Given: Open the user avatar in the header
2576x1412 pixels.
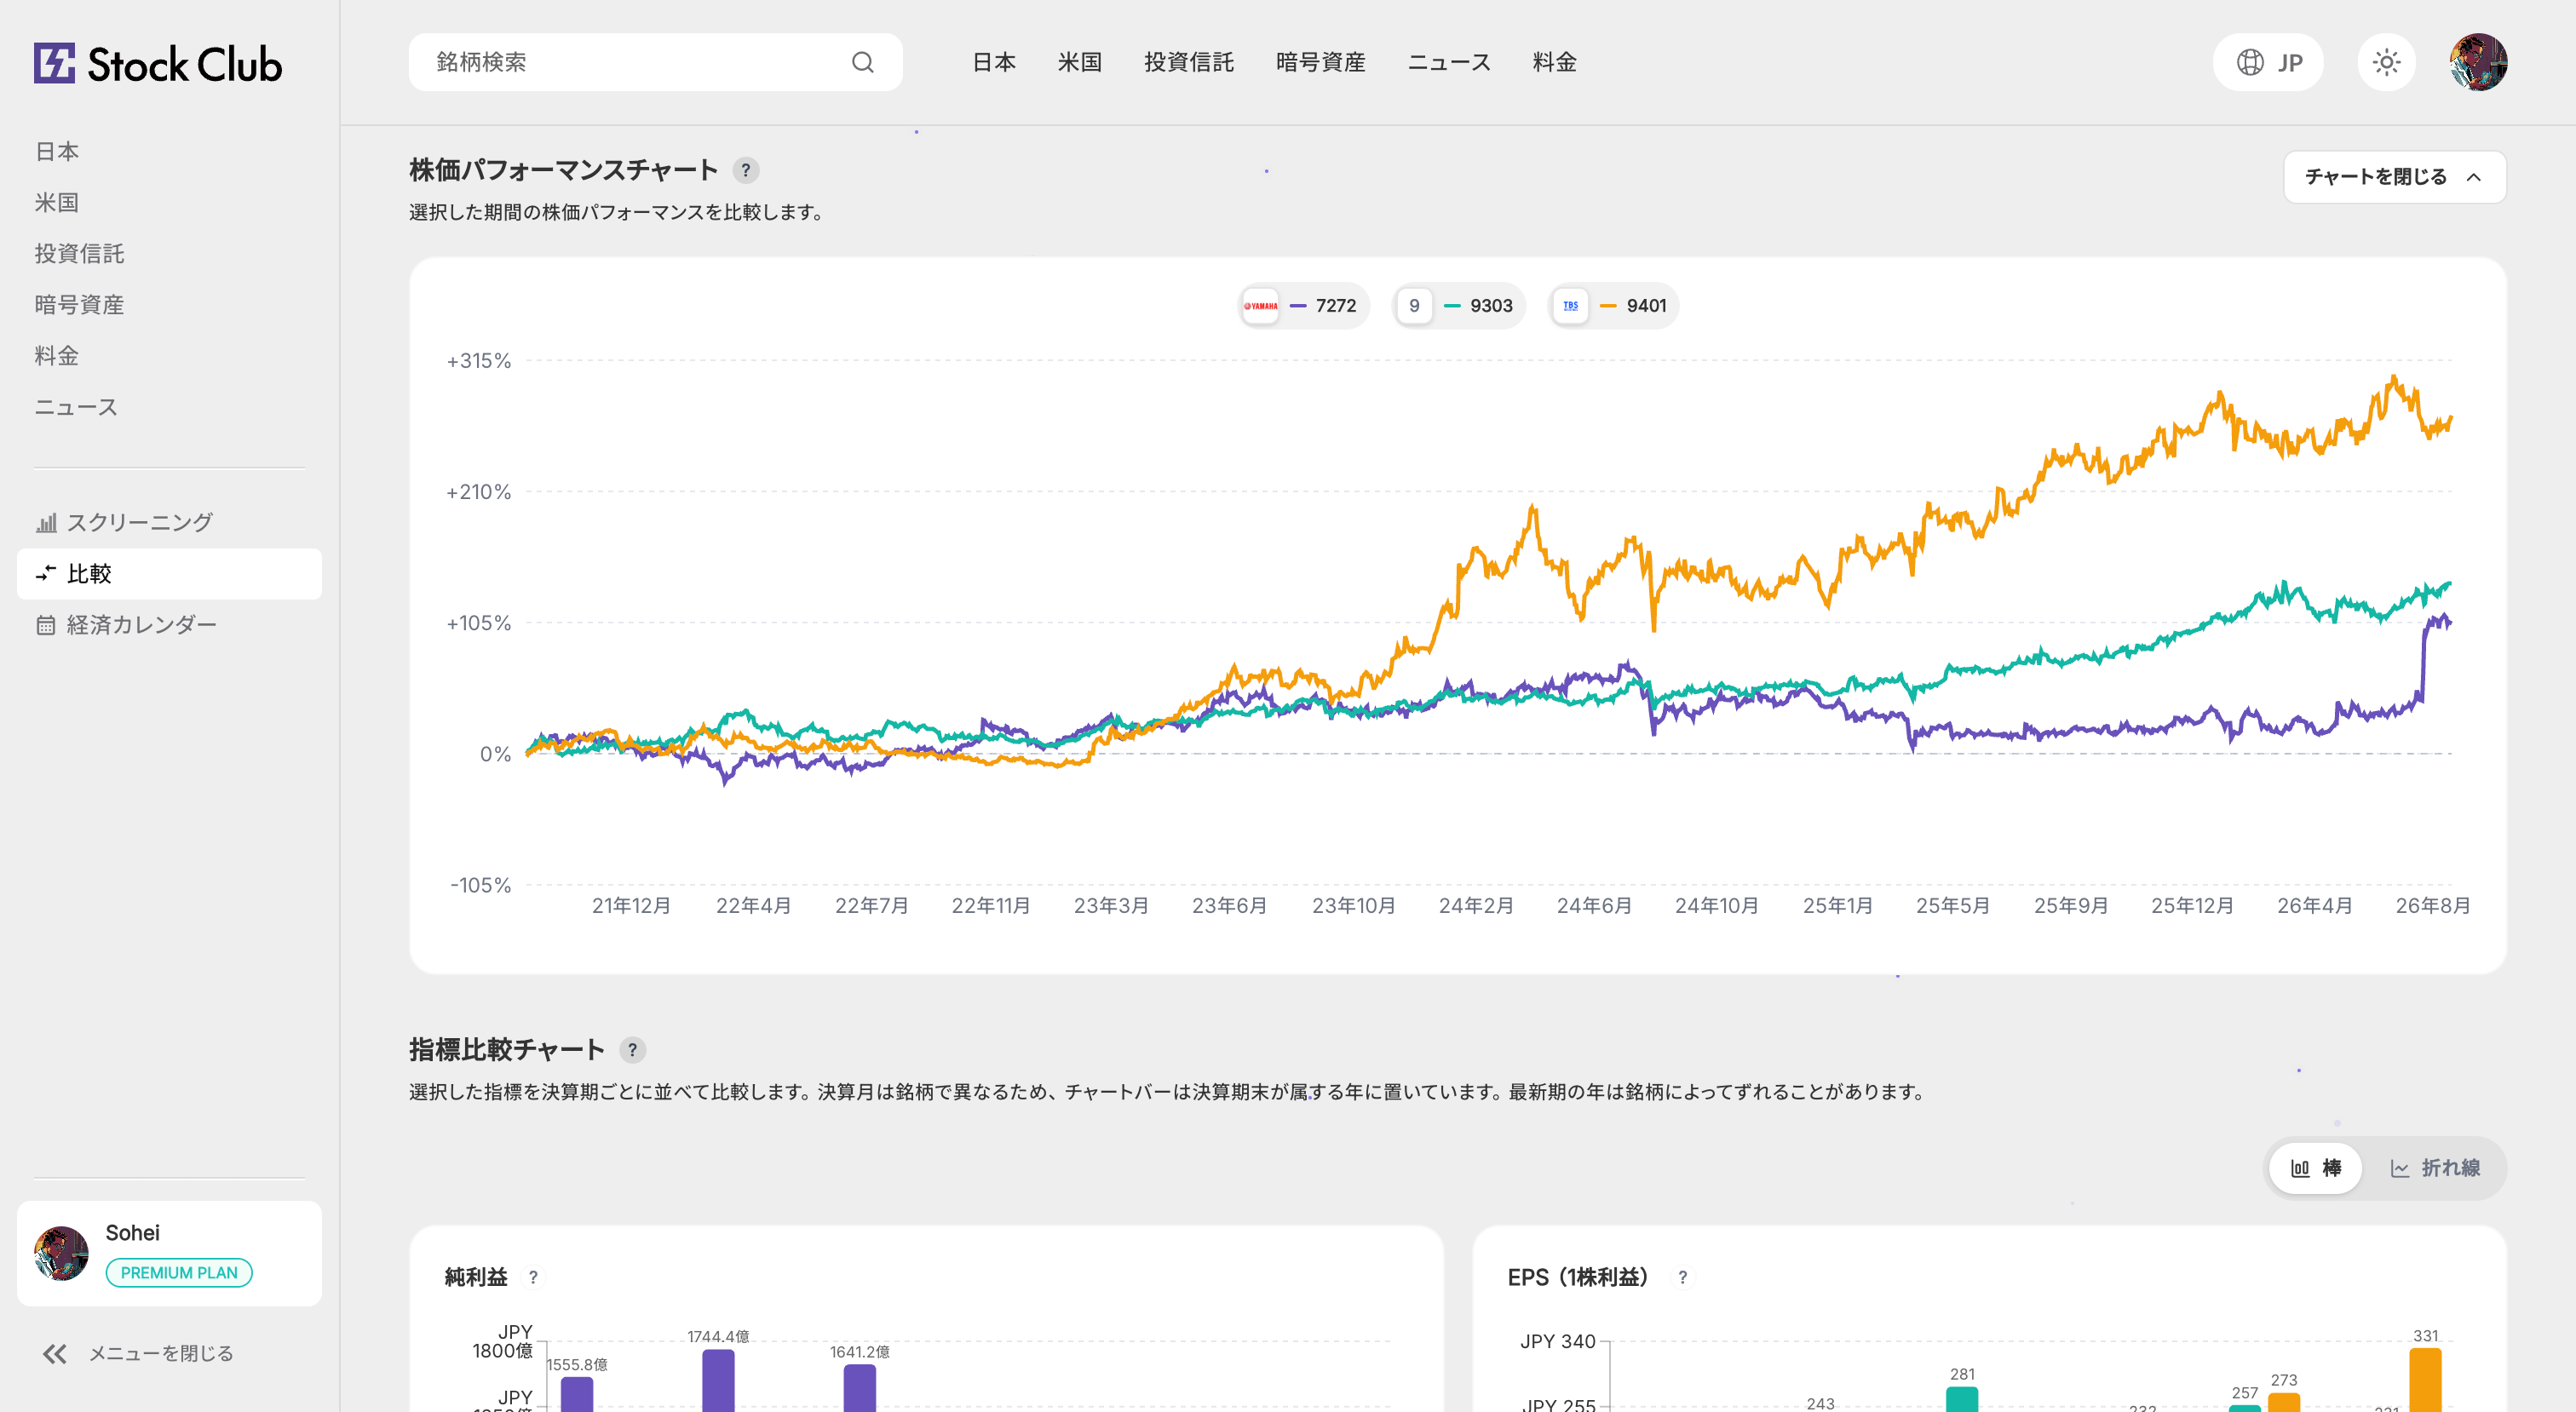Looking at the screenshot, I should pyautogui.click(x=2478, y=62).
